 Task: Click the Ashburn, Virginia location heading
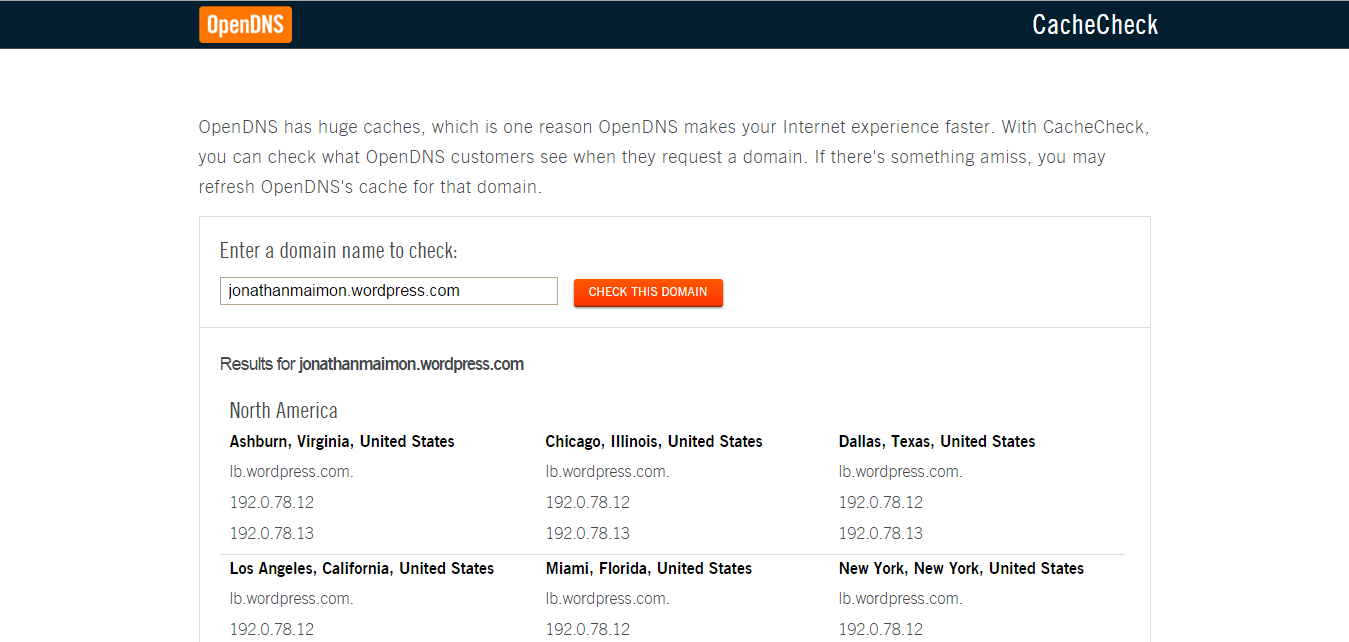pyautogui.click(x=342, y=442)
